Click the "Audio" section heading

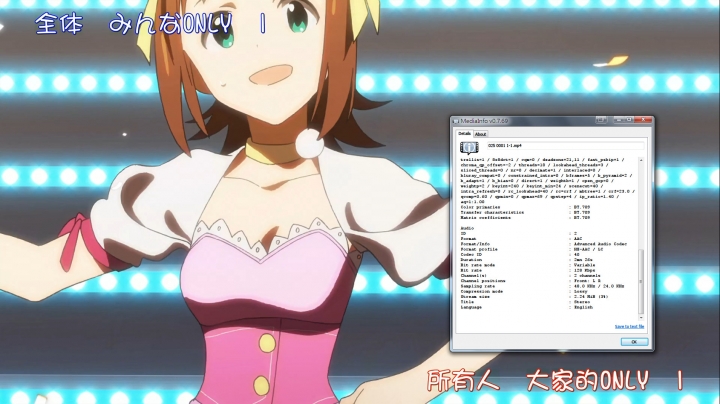point(467,228)
